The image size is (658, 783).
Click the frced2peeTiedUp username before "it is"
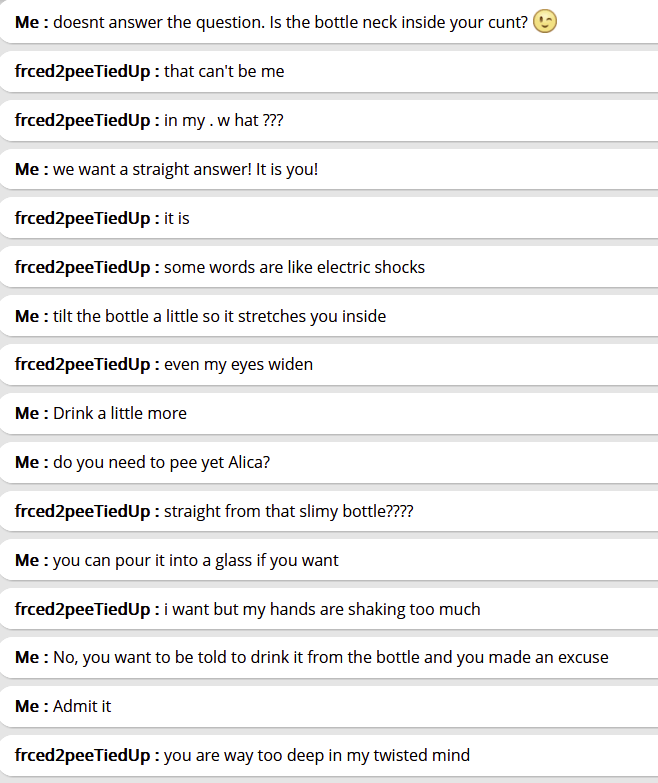87,218
